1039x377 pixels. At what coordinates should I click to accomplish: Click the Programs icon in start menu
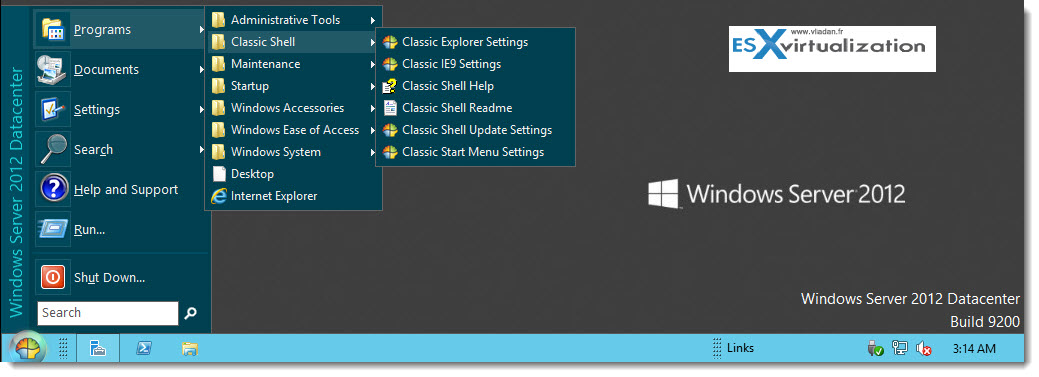coord(52,29)
